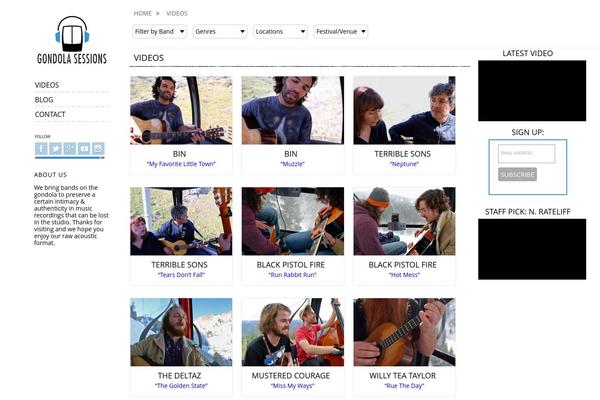This screenshot has width=600, height=400.
Task: Play the Latest Video player
Action: tap(532, 91)
